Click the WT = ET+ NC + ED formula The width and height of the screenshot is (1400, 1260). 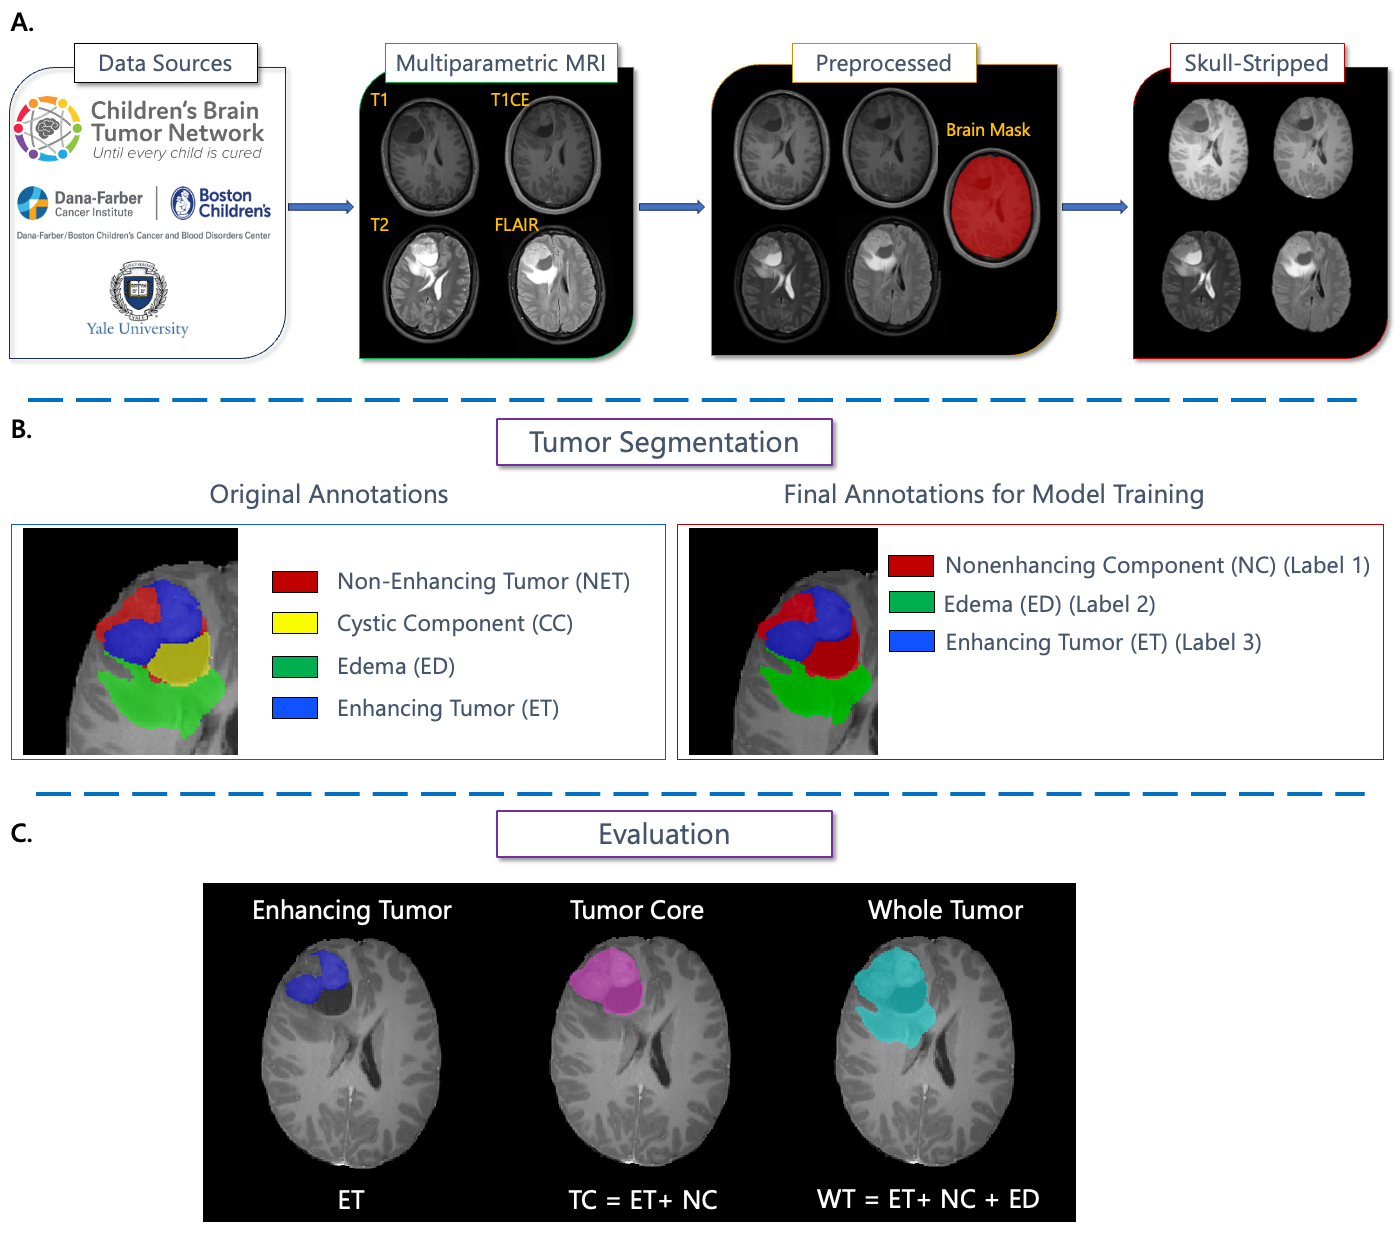pyautogui.click(x=928, y=1199)
